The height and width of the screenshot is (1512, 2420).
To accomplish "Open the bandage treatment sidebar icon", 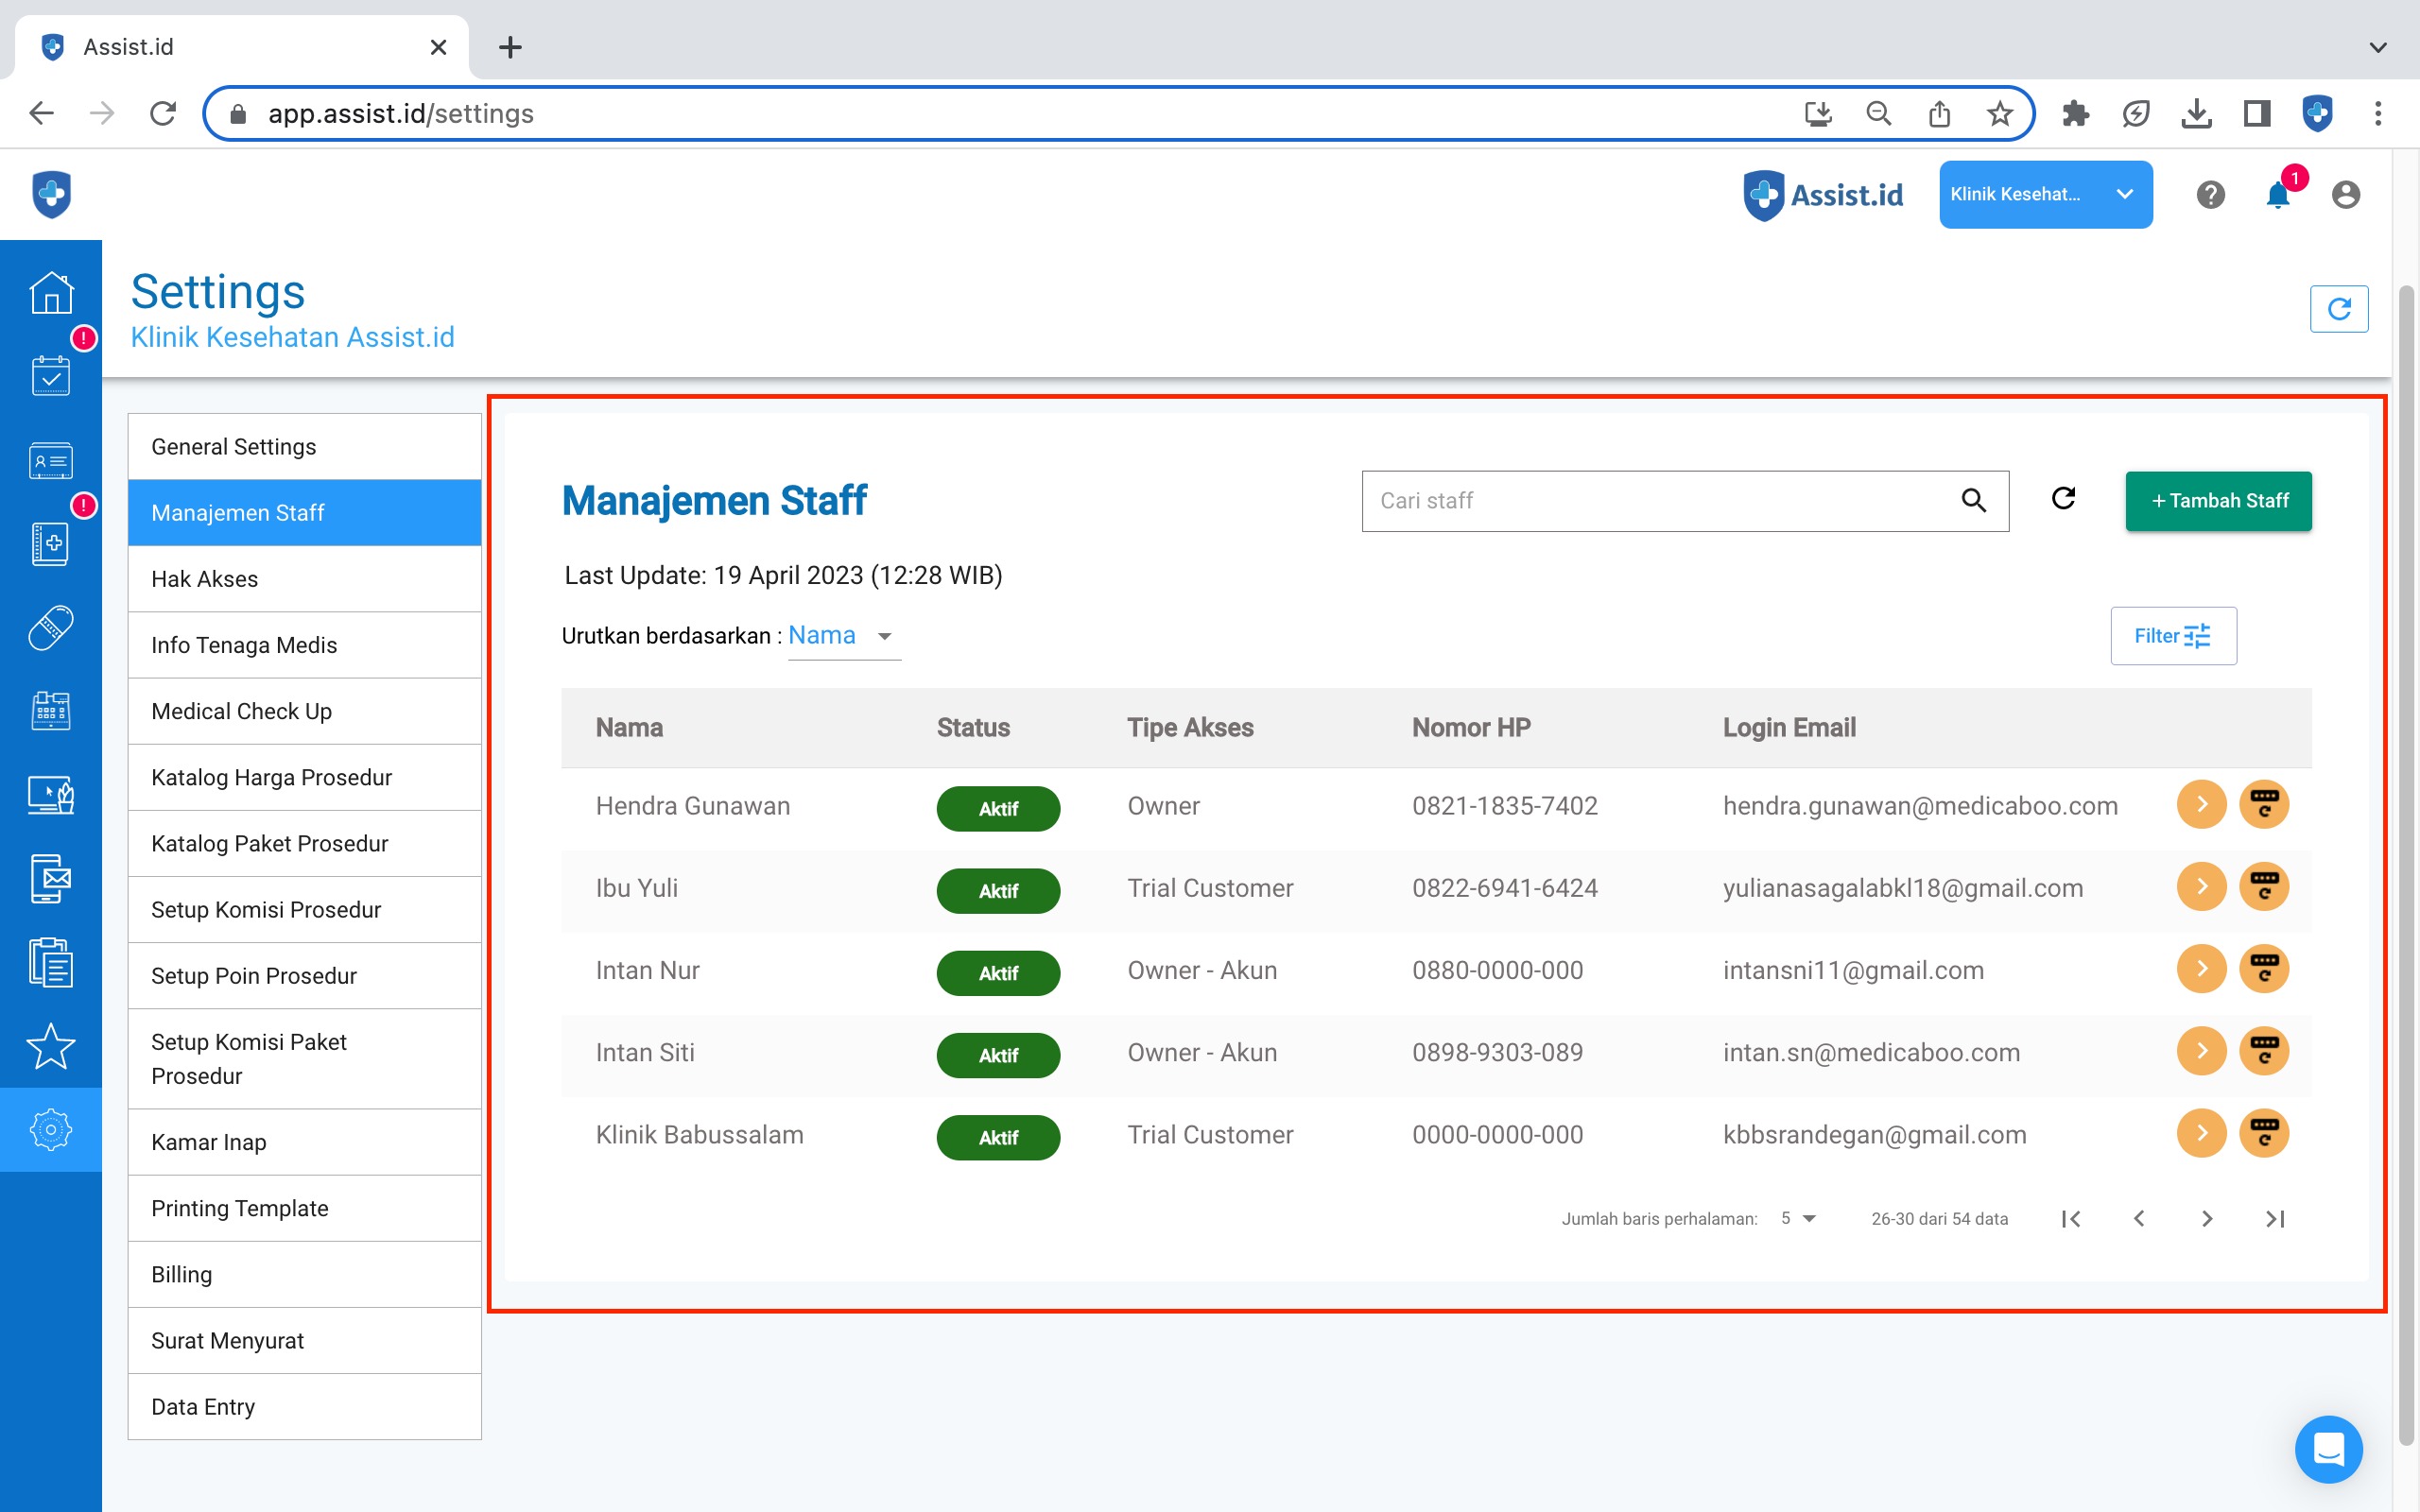I will [50, 627].
